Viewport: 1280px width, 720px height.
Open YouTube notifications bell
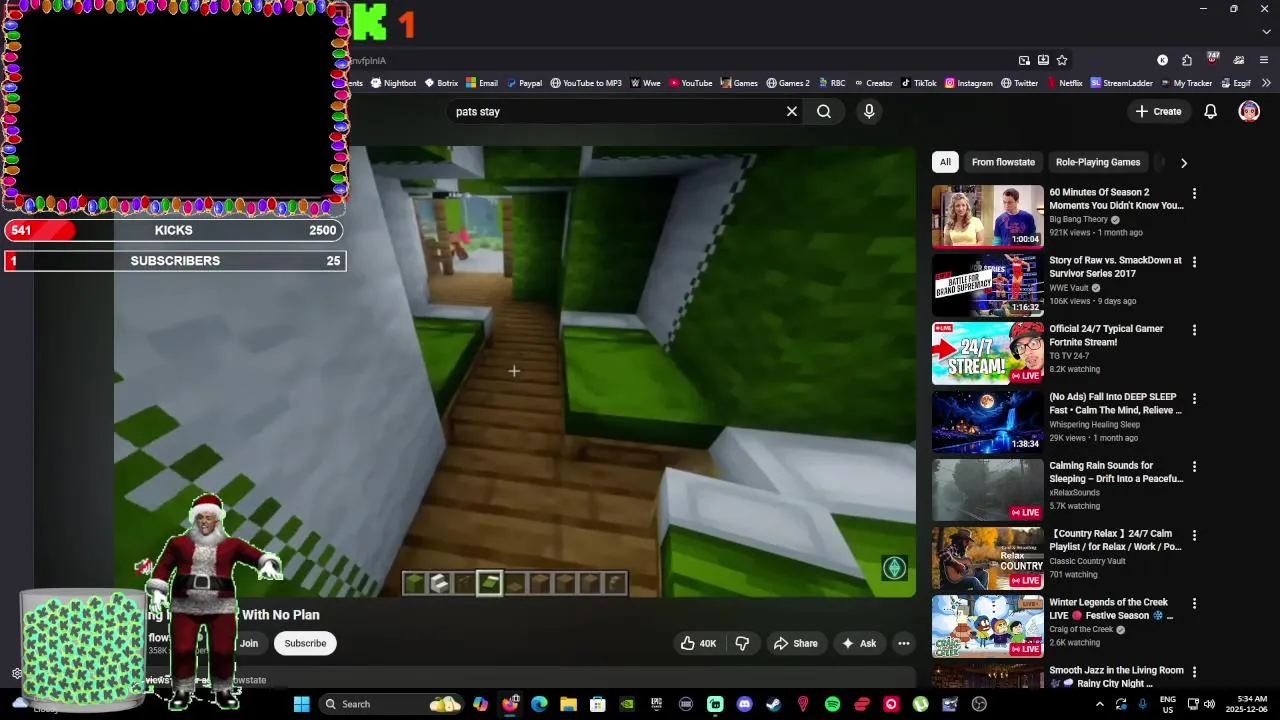pos(1210,112)
